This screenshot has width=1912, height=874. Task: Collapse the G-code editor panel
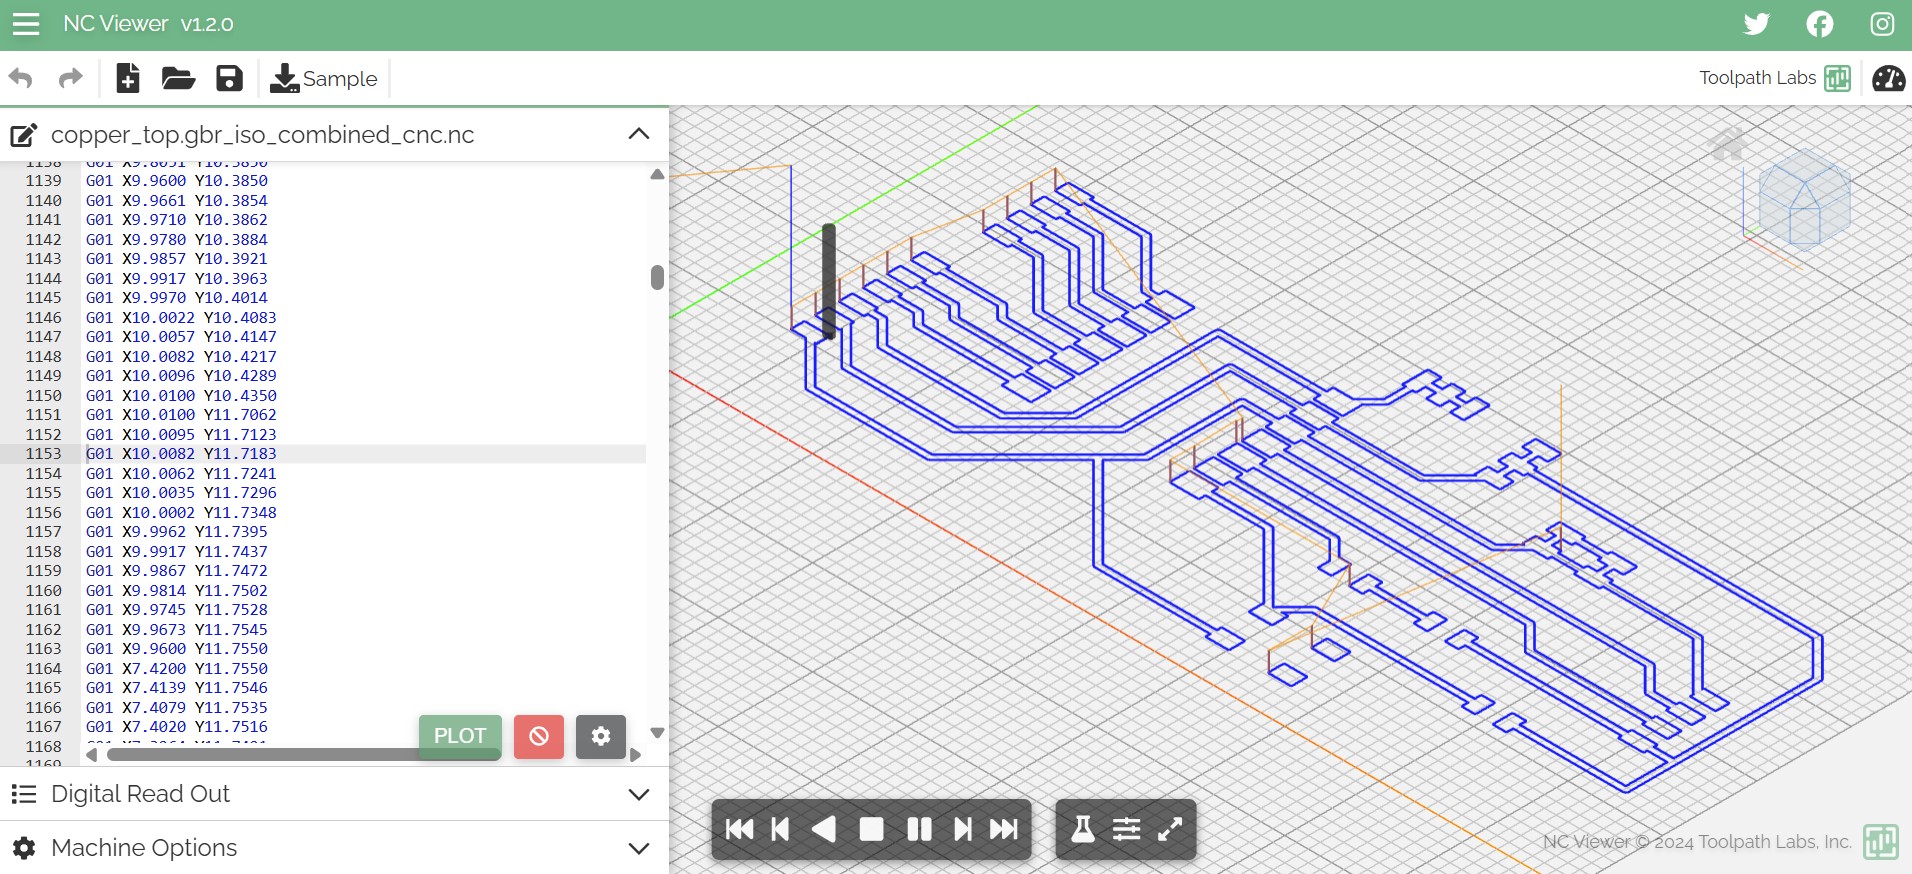(638, 134)
